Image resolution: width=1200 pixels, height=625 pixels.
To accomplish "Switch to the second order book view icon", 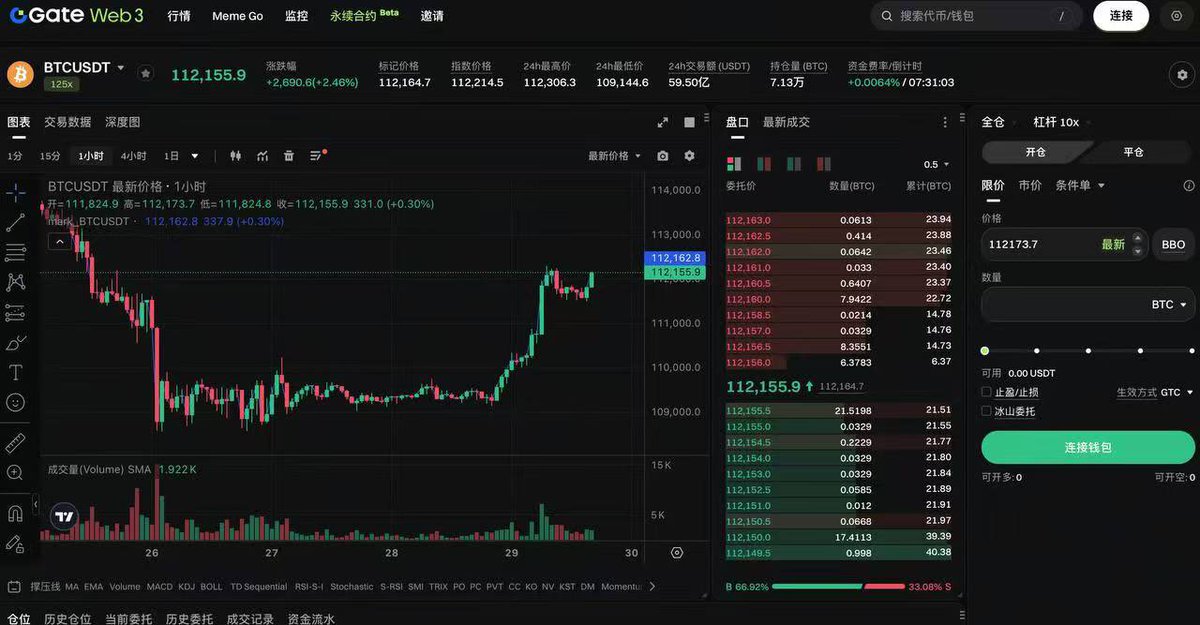I will click(x=764, y=164).
